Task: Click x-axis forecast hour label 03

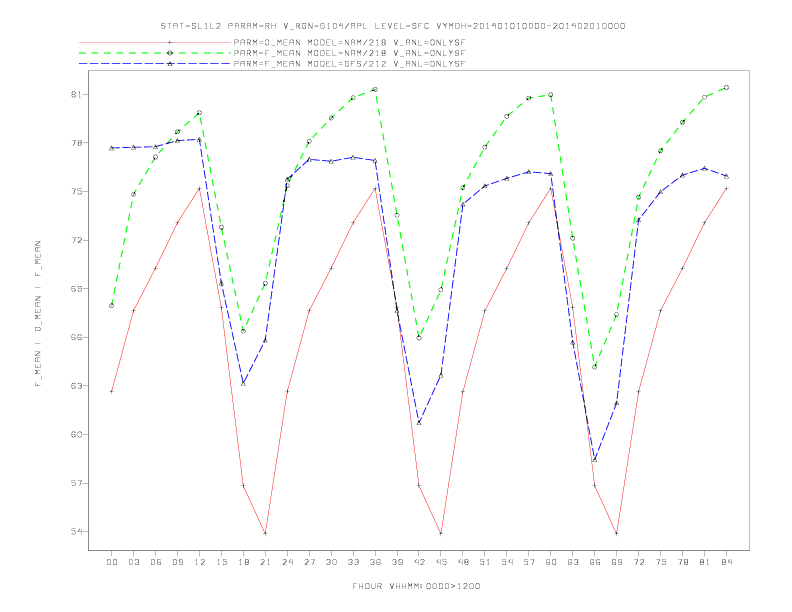Action: (133, 562)
